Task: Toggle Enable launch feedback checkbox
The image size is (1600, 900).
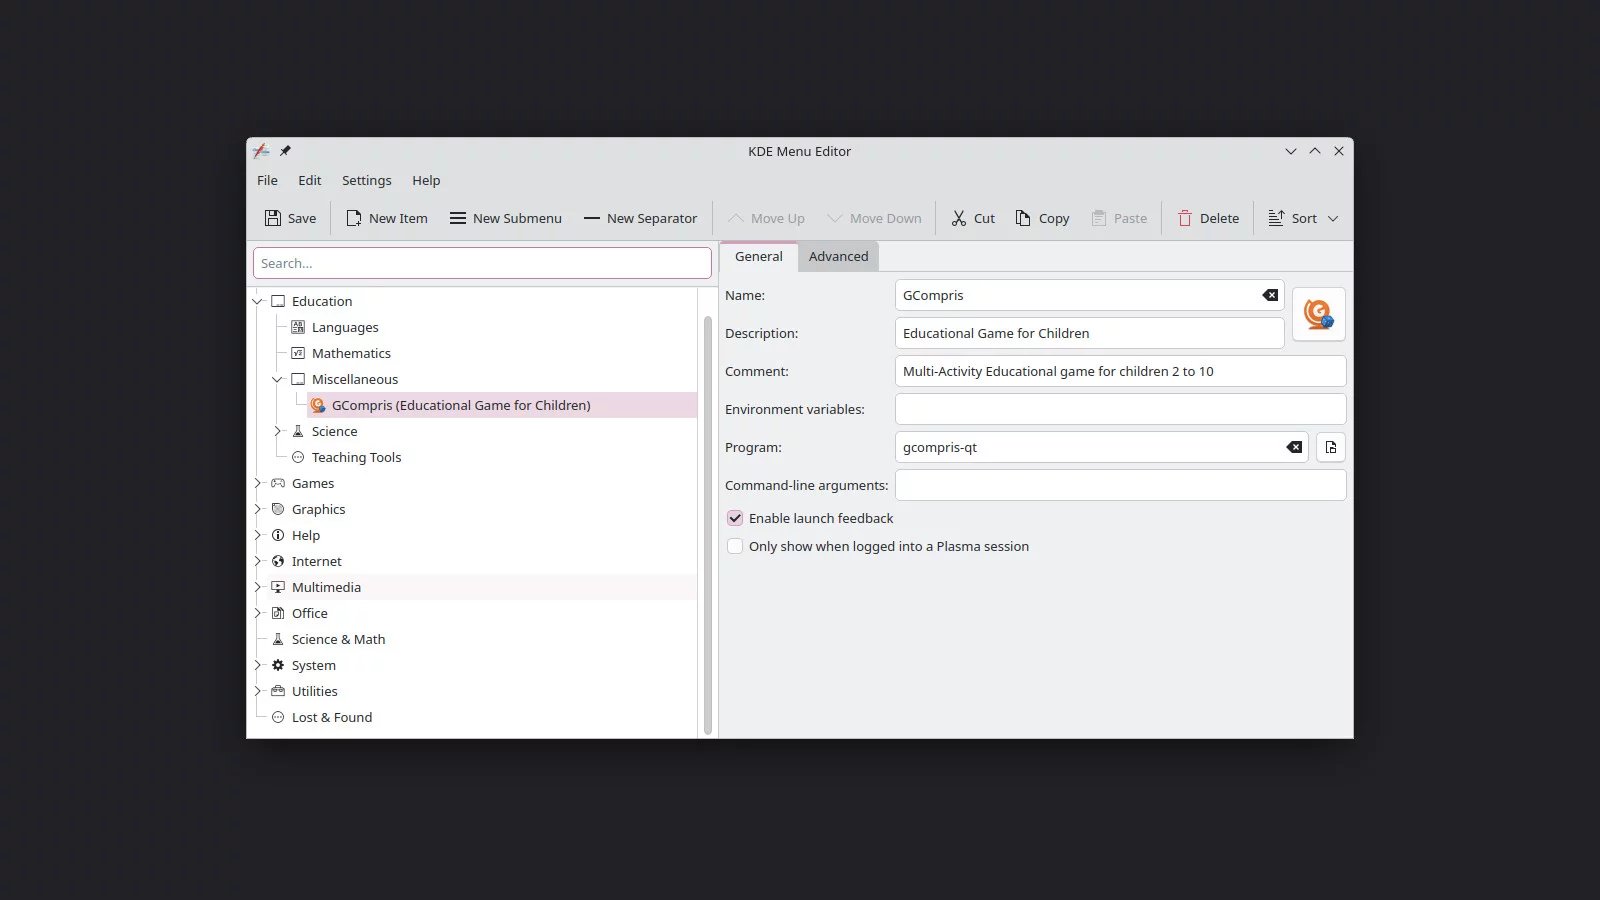Action: 735,518
